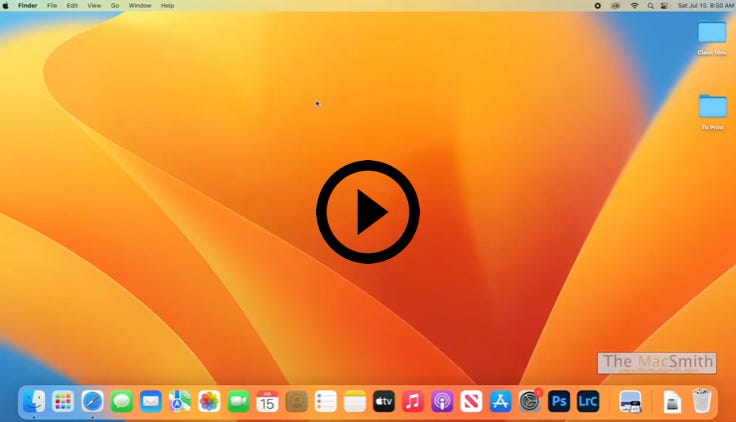Open Photos from the Dock
This screenshot has width=736, height=422.
click(x=209, y=401)
